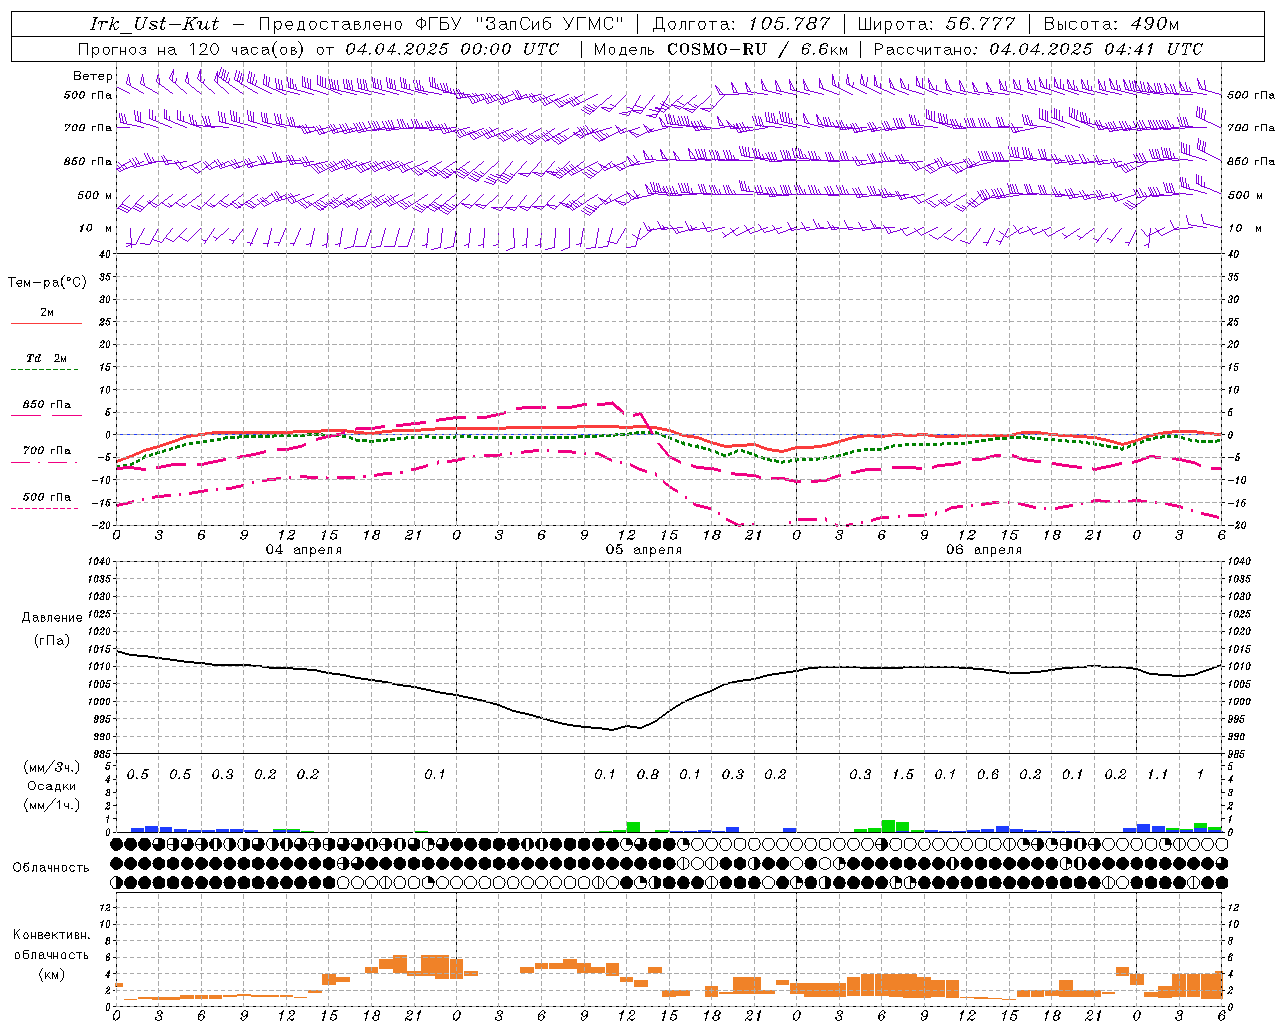The height and width of the screenshot is (1024, 1280).
Task: Click the 0.6 three-hour precipitation value
Action: point(988,775)
